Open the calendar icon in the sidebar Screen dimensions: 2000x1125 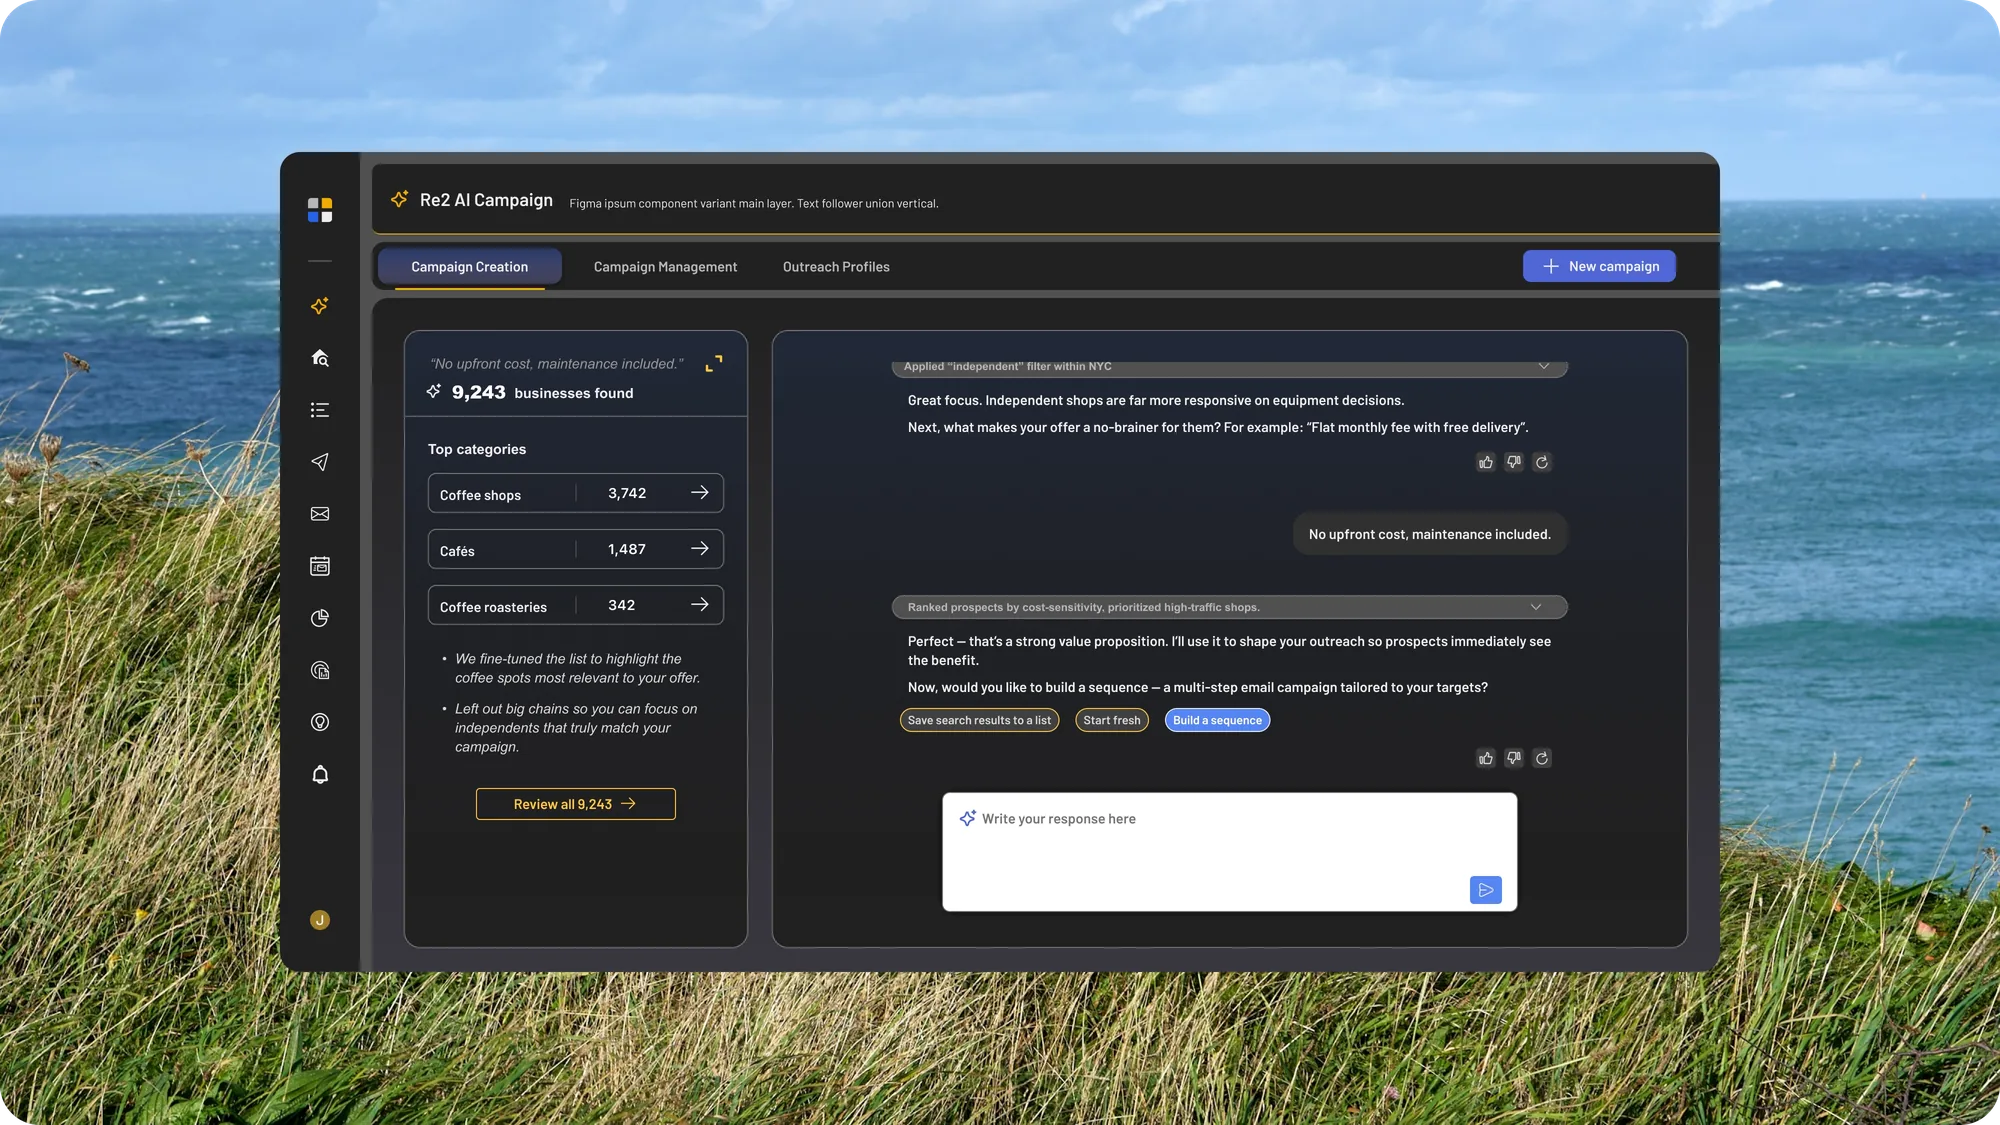[320, 566]
